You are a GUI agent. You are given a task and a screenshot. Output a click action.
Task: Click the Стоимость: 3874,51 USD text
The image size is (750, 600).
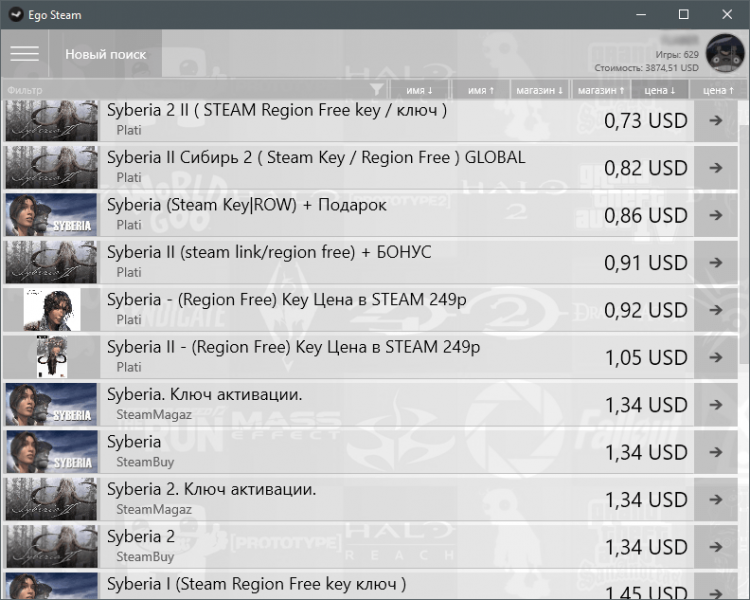pyautogui.click(x=646, y=68)
